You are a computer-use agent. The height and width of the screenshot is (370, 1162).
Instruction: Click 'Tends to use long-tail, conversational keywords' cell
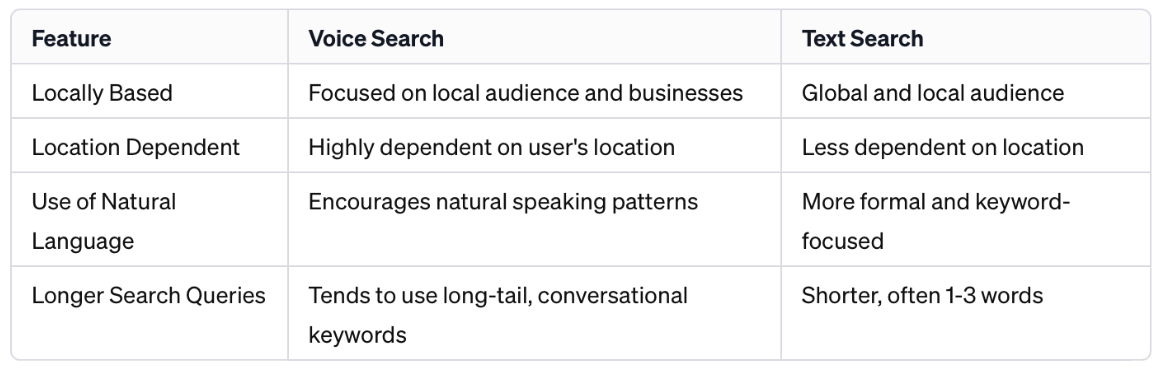click(x=498, y=314)
